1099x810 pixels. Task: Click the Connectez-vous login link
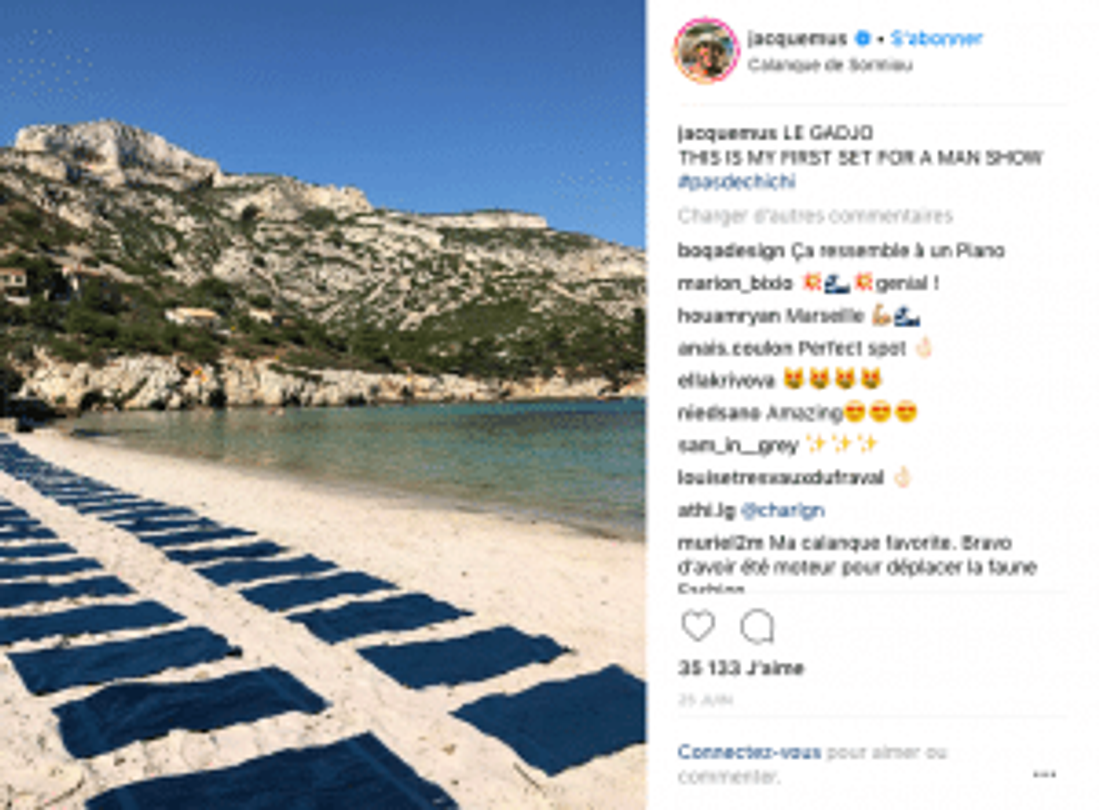tap(749, 752)
